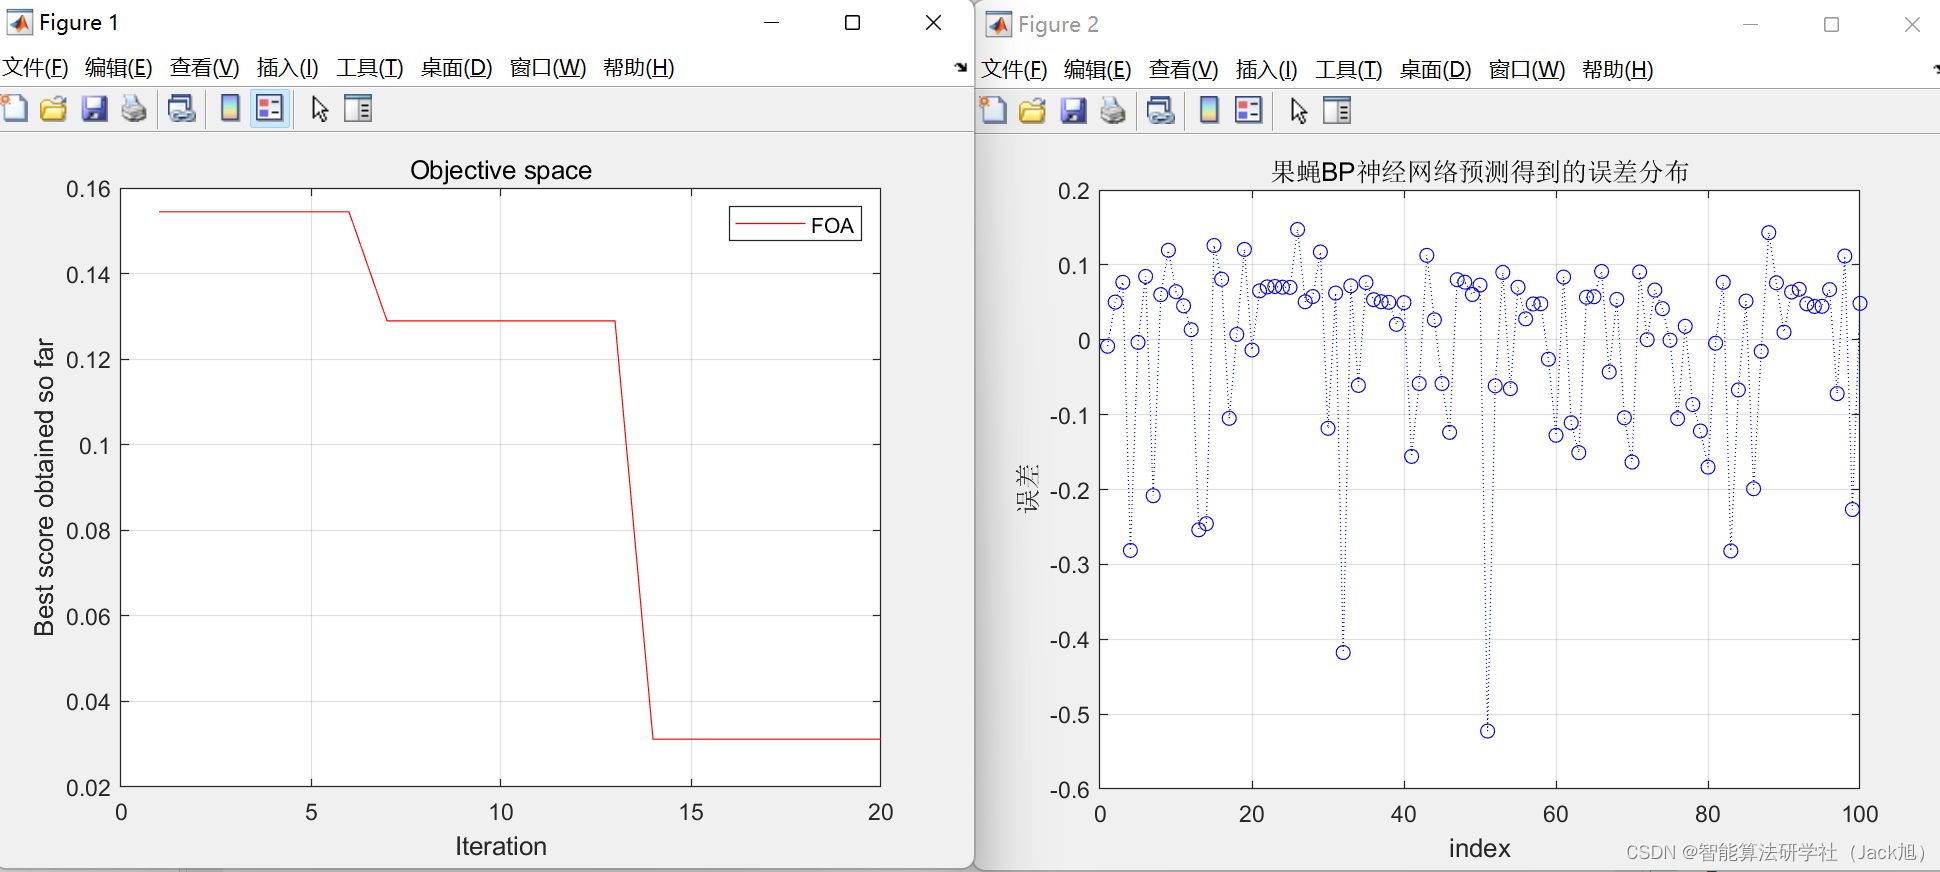Click MATLAB logo in Figure 2 title bar
The height and width of the screenshot is (872, 1940).
click(998, 24)
